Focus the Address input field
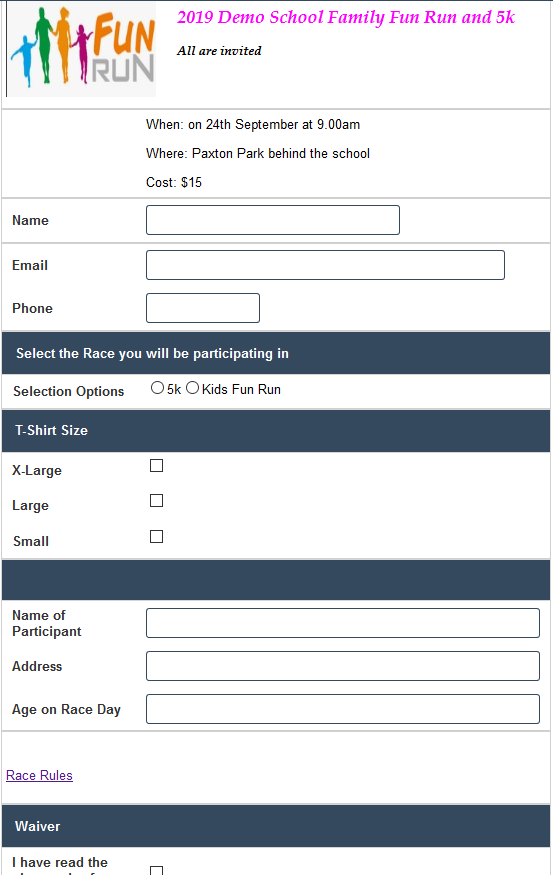Image resolution: width=553 pixels, height=875 pixels. coord(343,666)
